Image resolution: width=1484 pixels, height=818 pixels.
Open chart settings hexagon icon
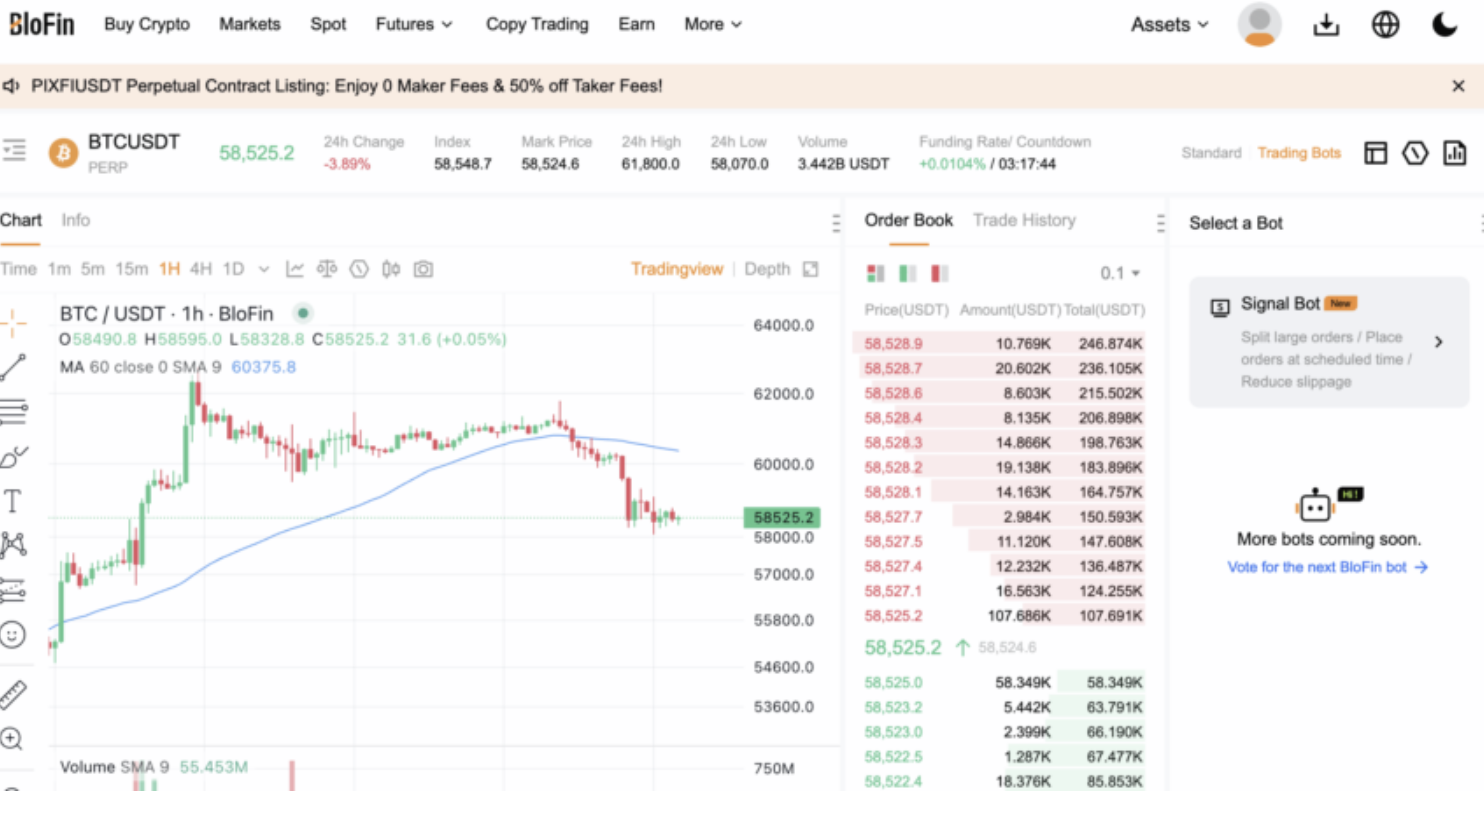coord(359,269)
